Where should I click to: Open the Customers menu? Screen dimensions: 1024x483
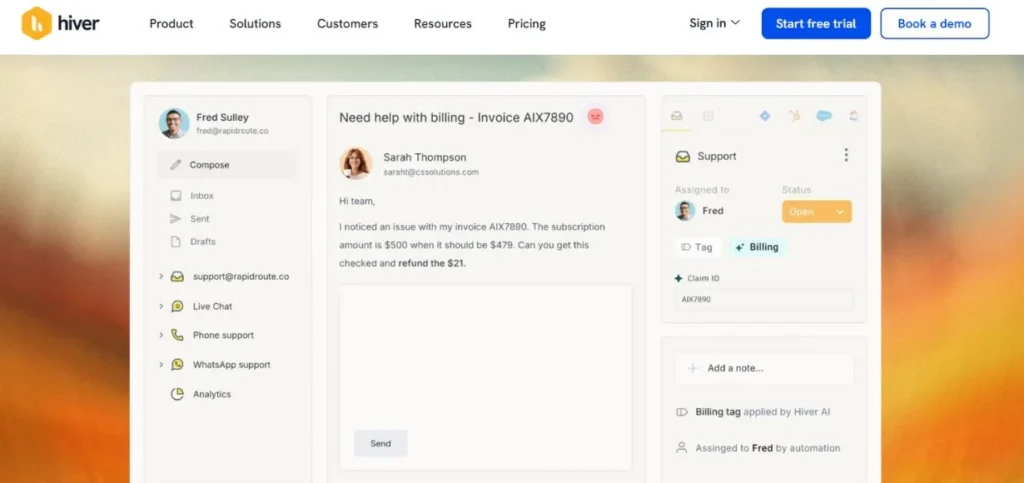pyautogui.click(x=347, y=23)
